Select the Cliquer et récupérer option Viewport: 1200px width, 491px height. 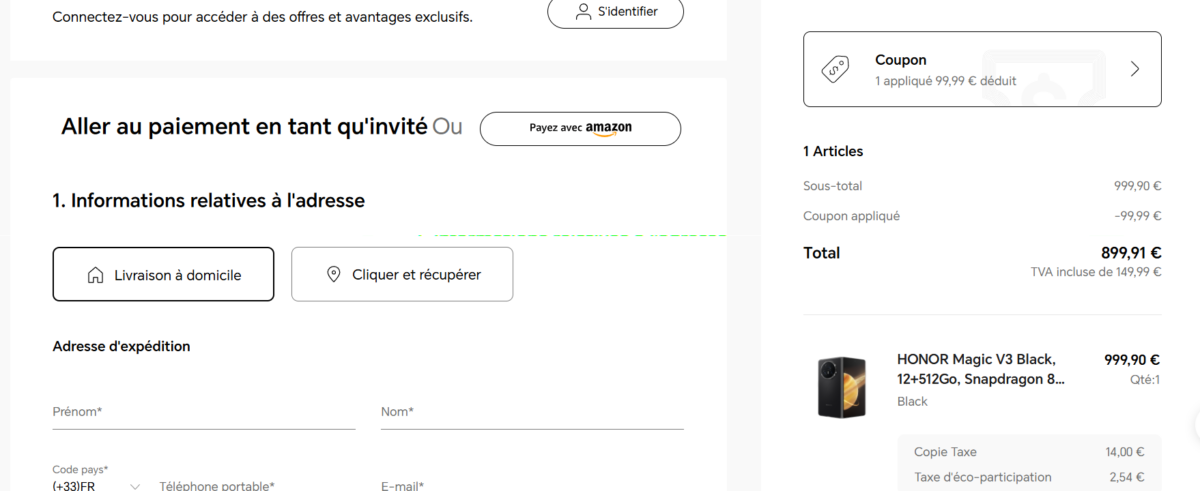point(402,274)
